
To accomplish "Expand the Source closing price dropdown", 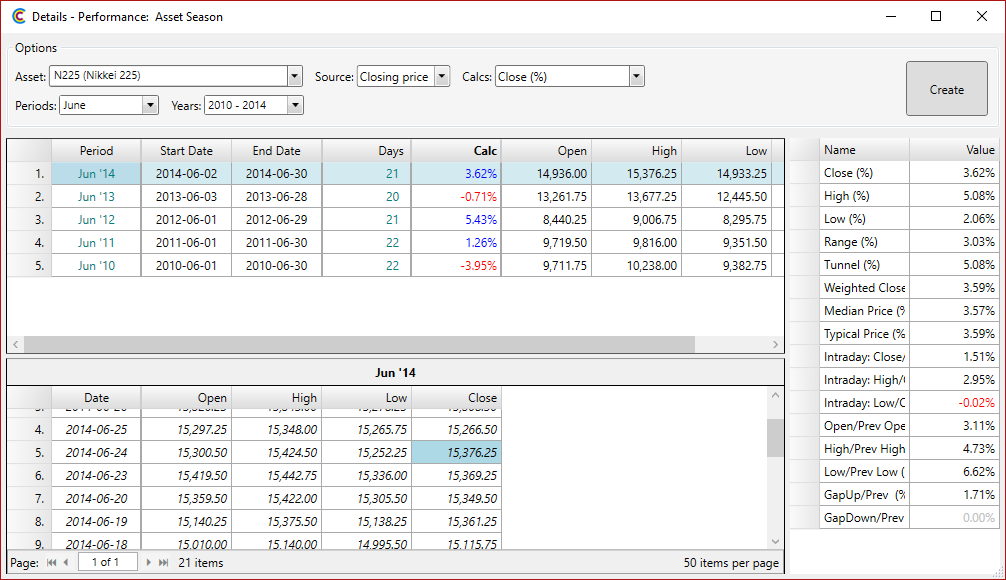I will click(x=441, y=77).
